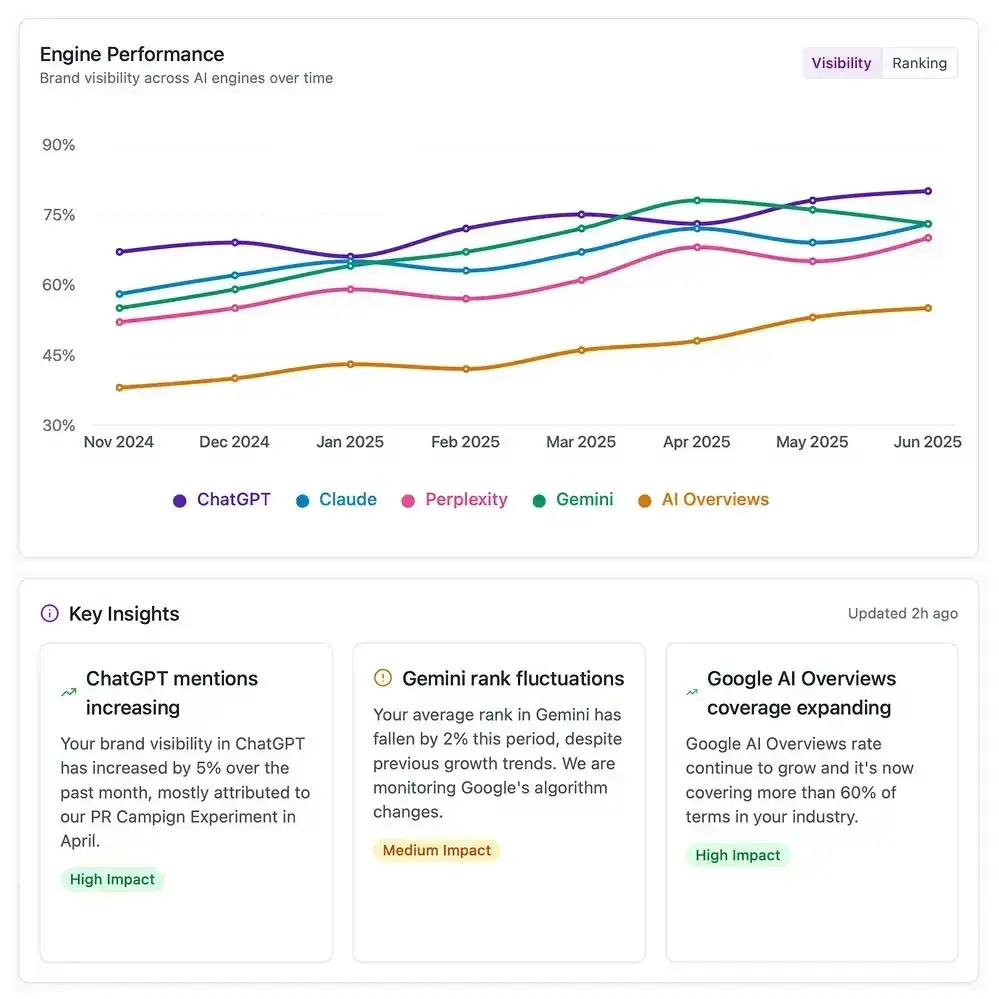The height and width of the screenshot is (999, 999).
Task: Click the info icon next to Key Insights
Action: (x=48, y=614)
